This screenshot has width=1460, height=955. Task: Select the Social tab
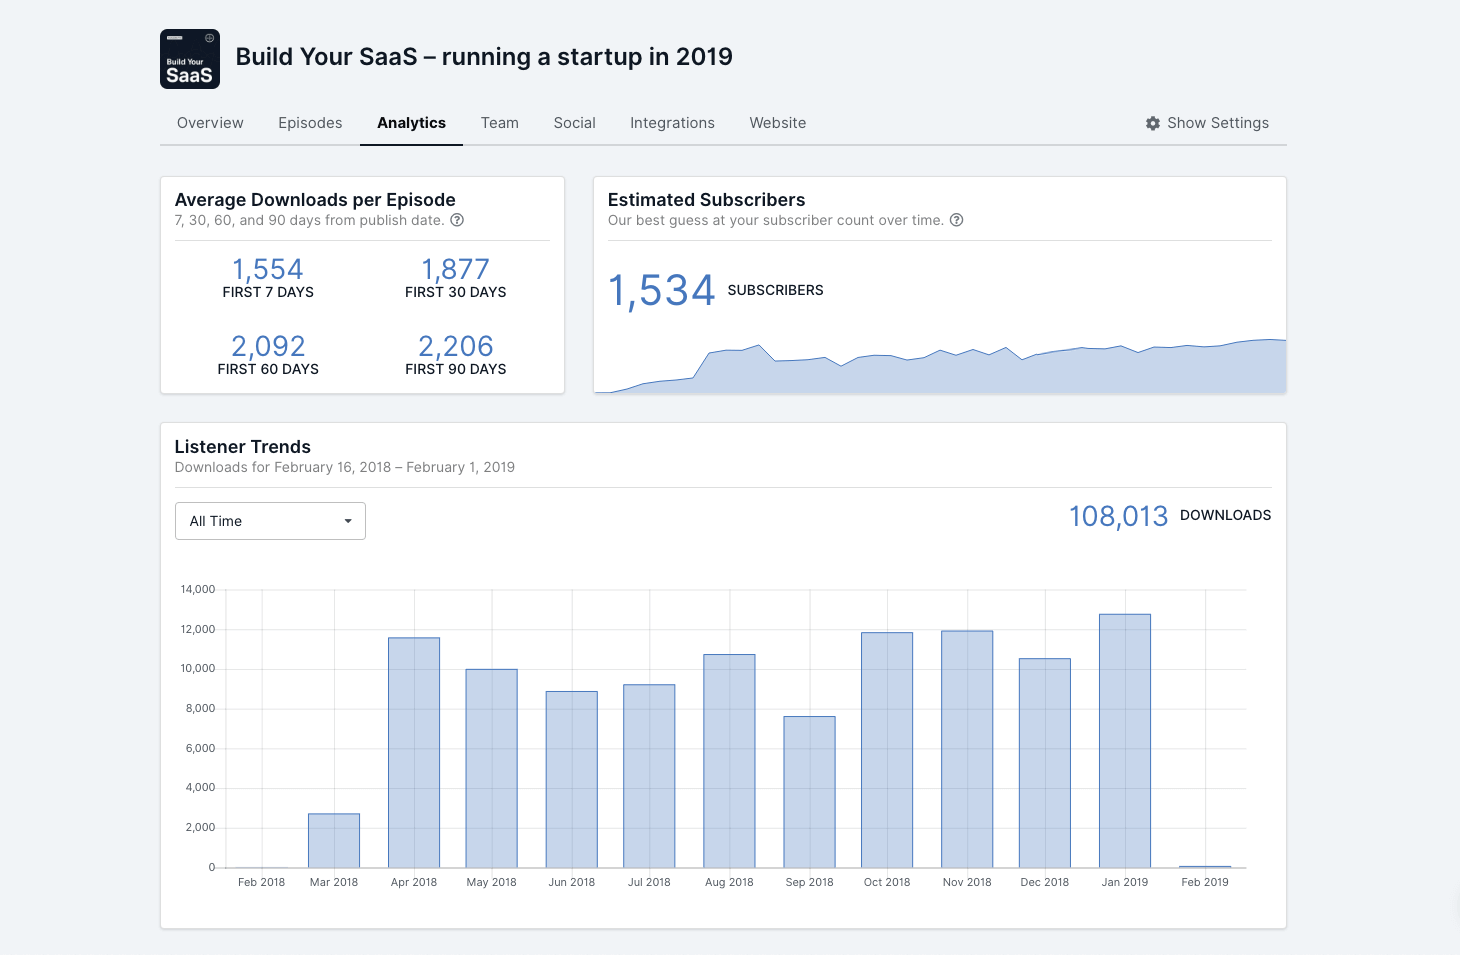click(574, 123)
